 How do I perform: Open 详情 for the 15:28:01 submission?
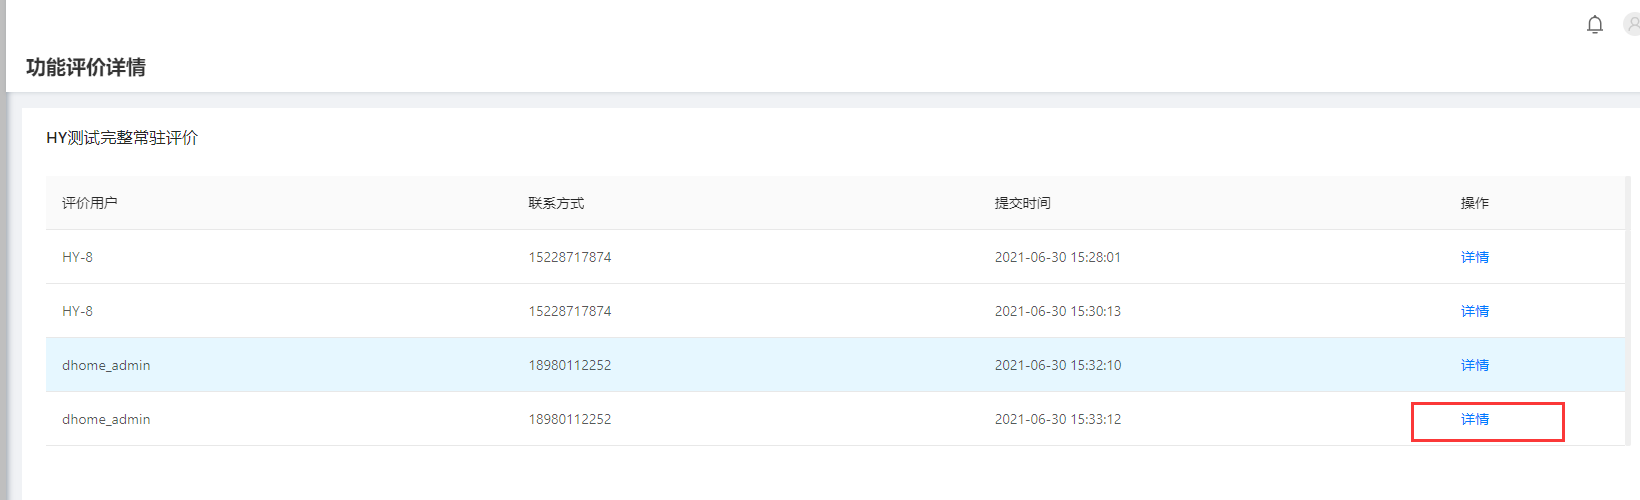point(1475,257)
